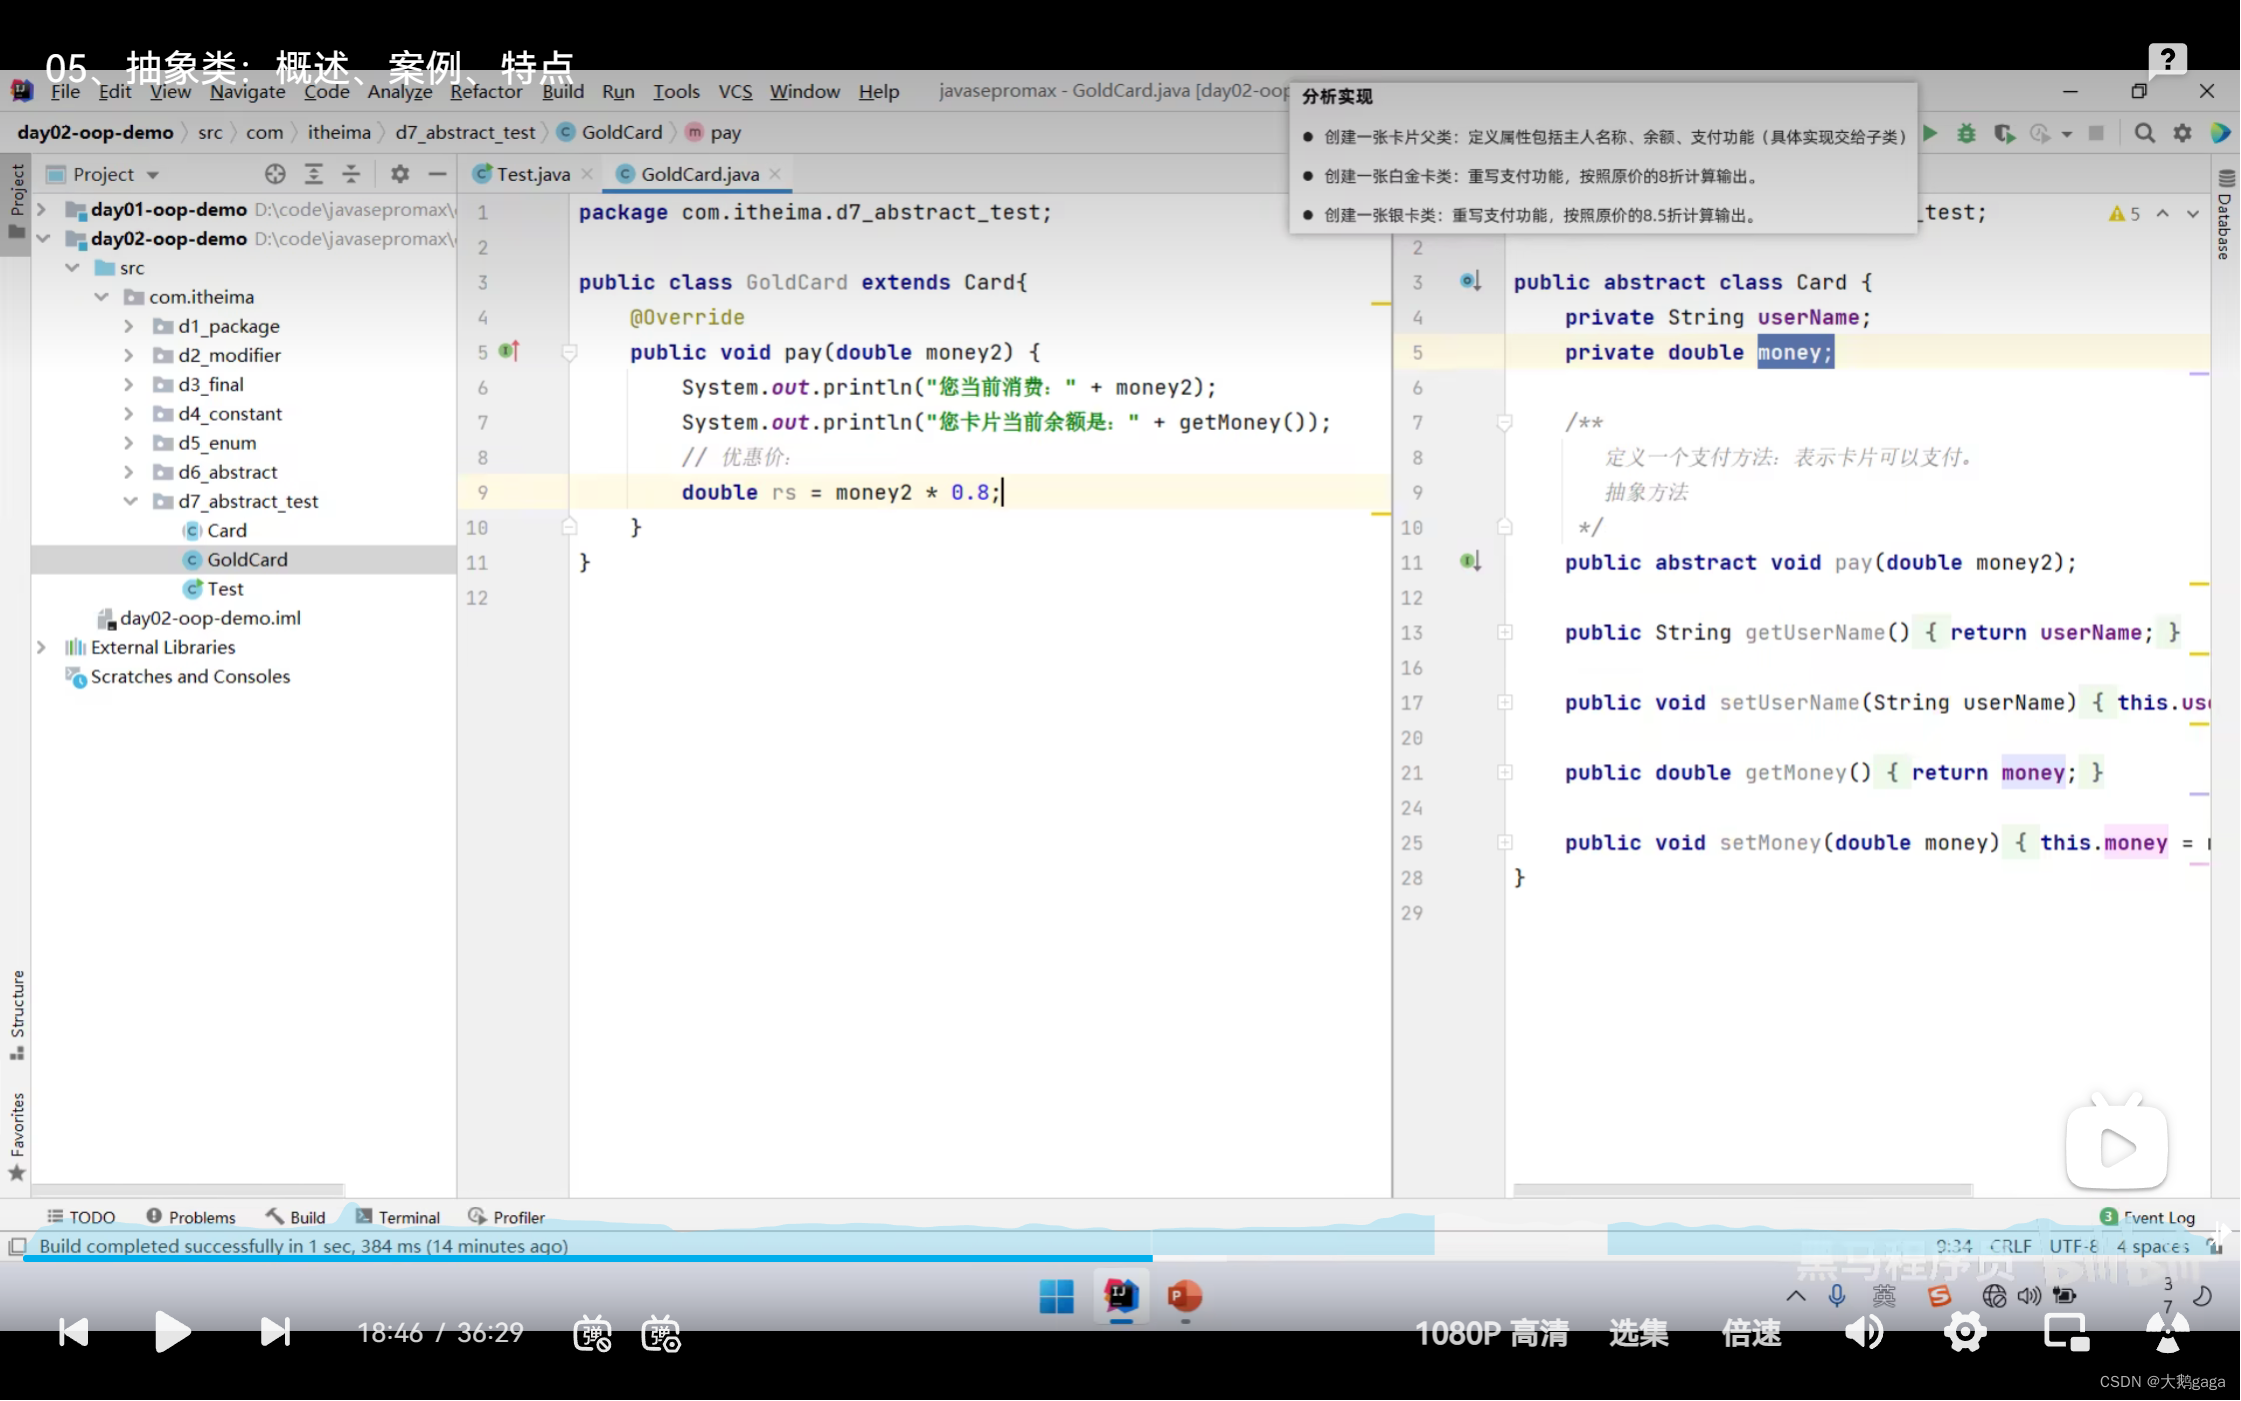Open the Refactor menu

point(485,91)
